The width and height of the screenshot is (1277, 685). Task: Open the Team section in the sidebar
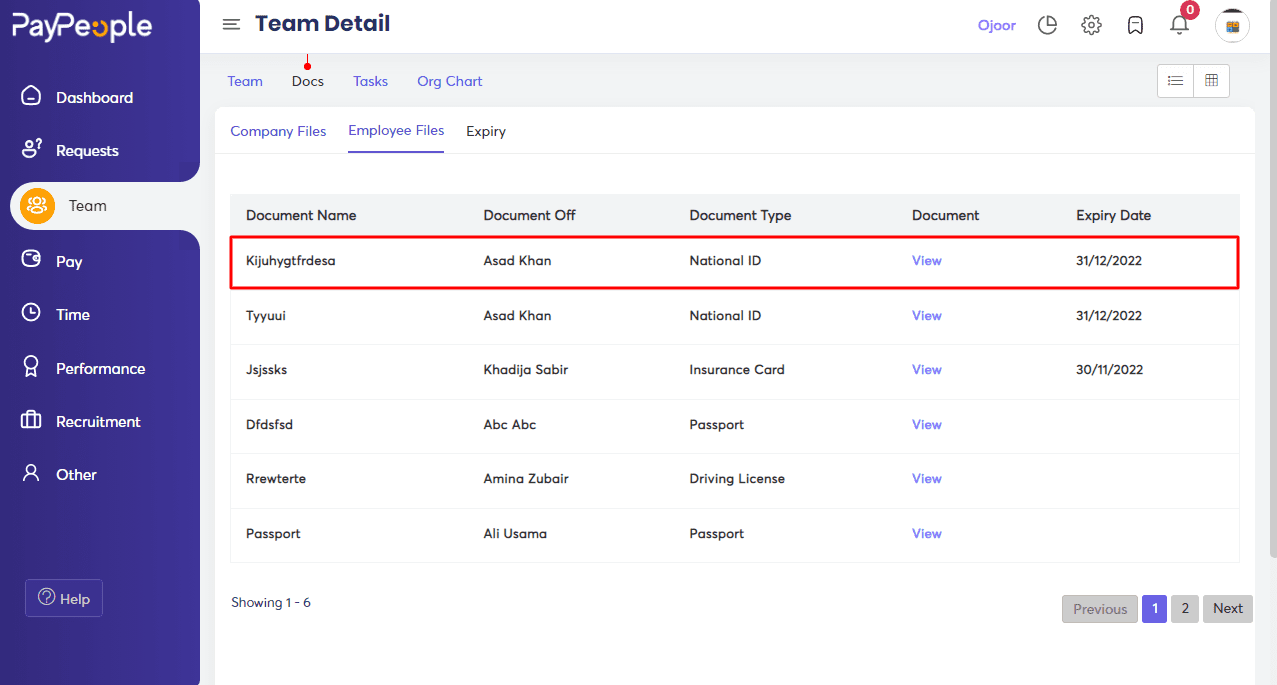[x=87, y=205]
